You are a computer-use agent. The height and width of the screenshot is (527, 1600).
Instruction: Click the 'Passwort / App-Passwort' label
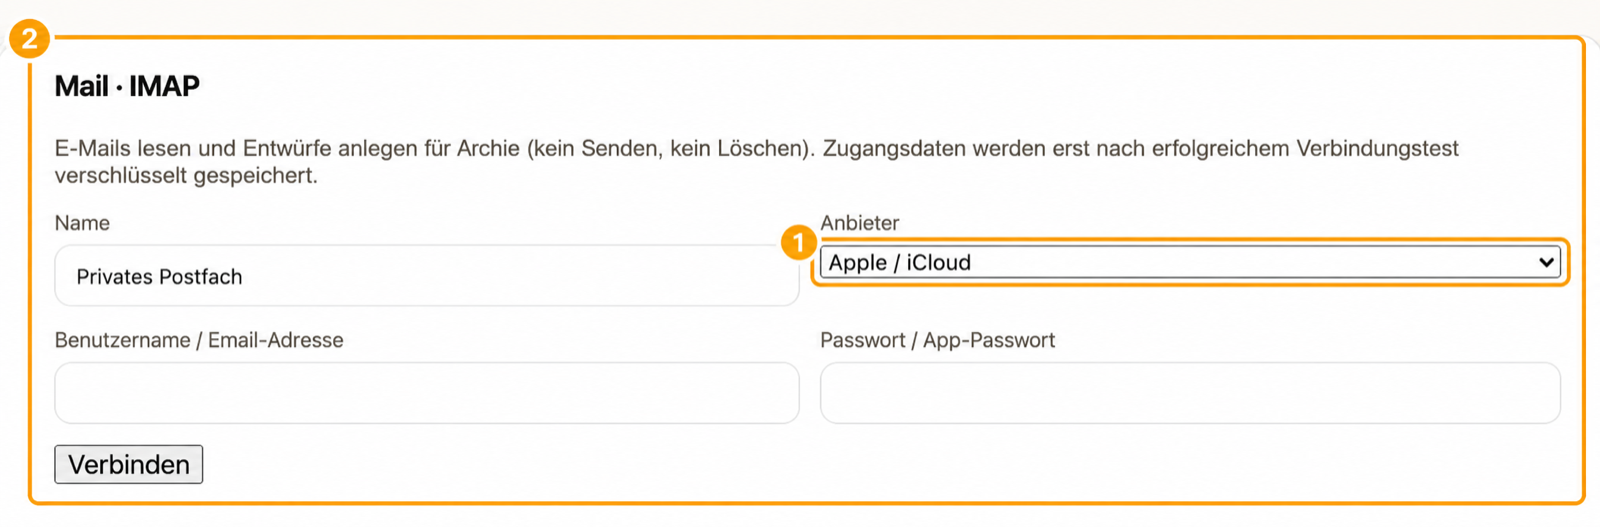(938, 340)
